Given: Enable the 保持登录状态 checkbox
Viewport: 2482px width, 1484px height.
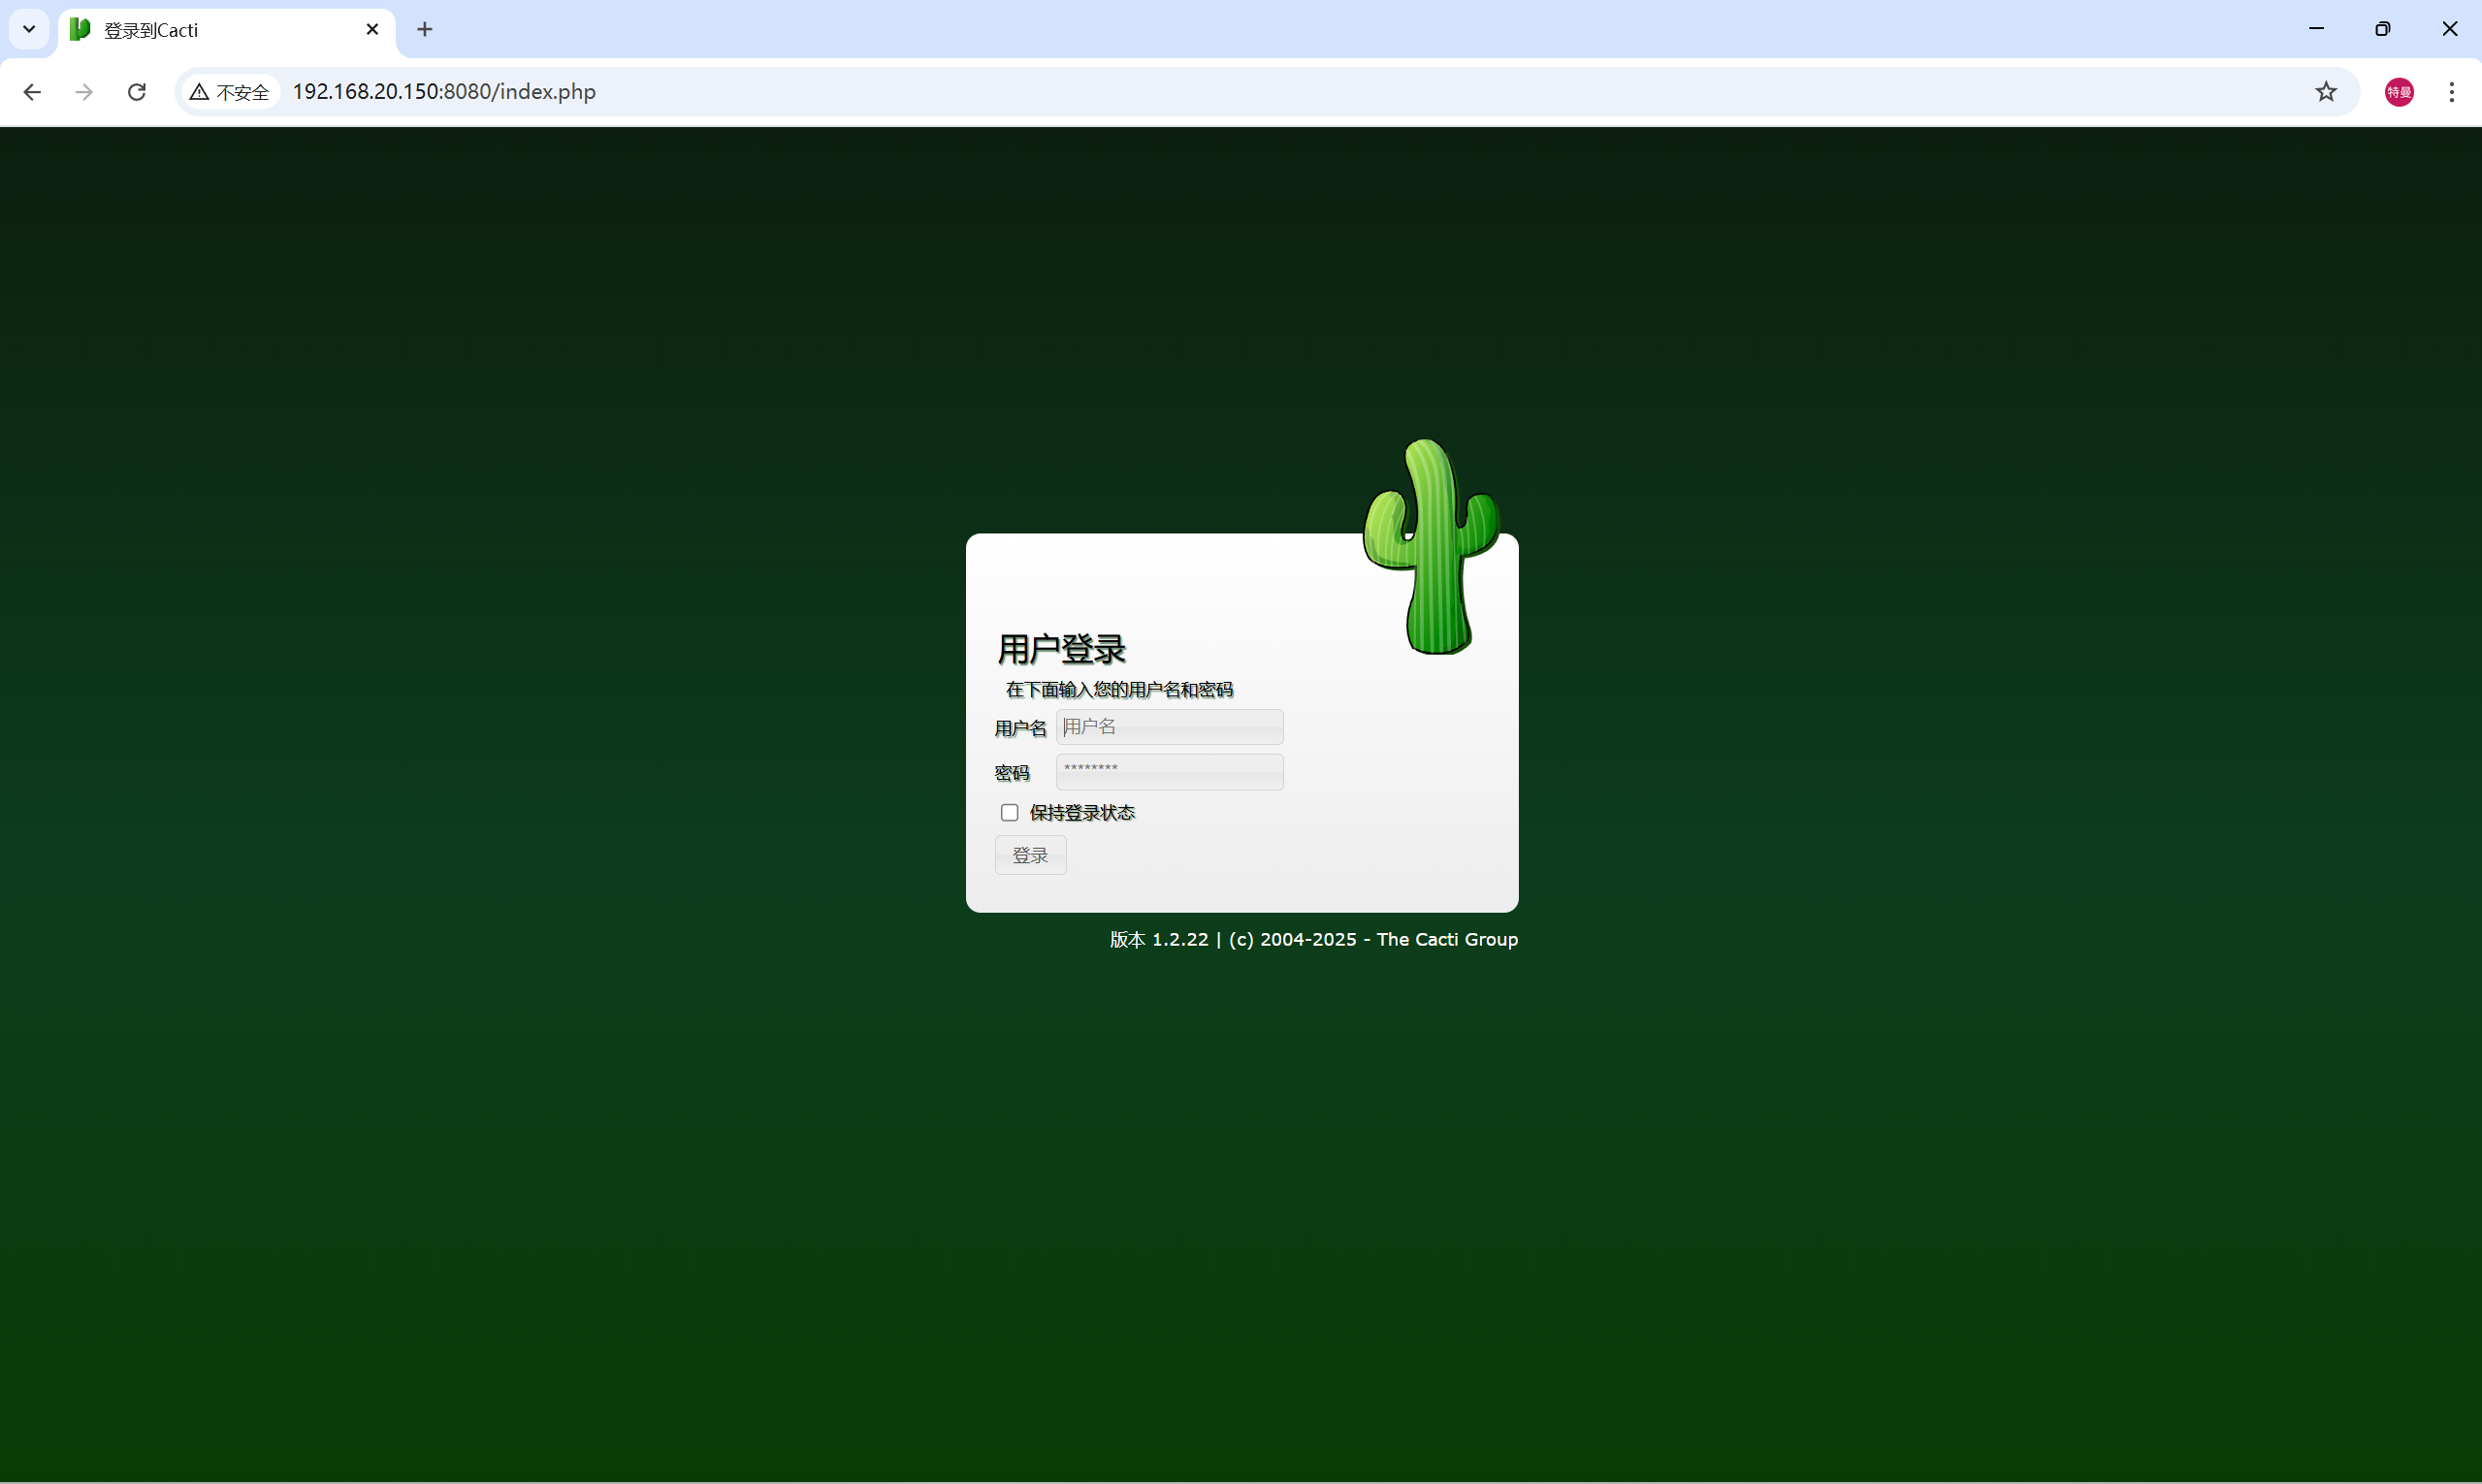Looking at the screenshot, I should pos(1009,813).
